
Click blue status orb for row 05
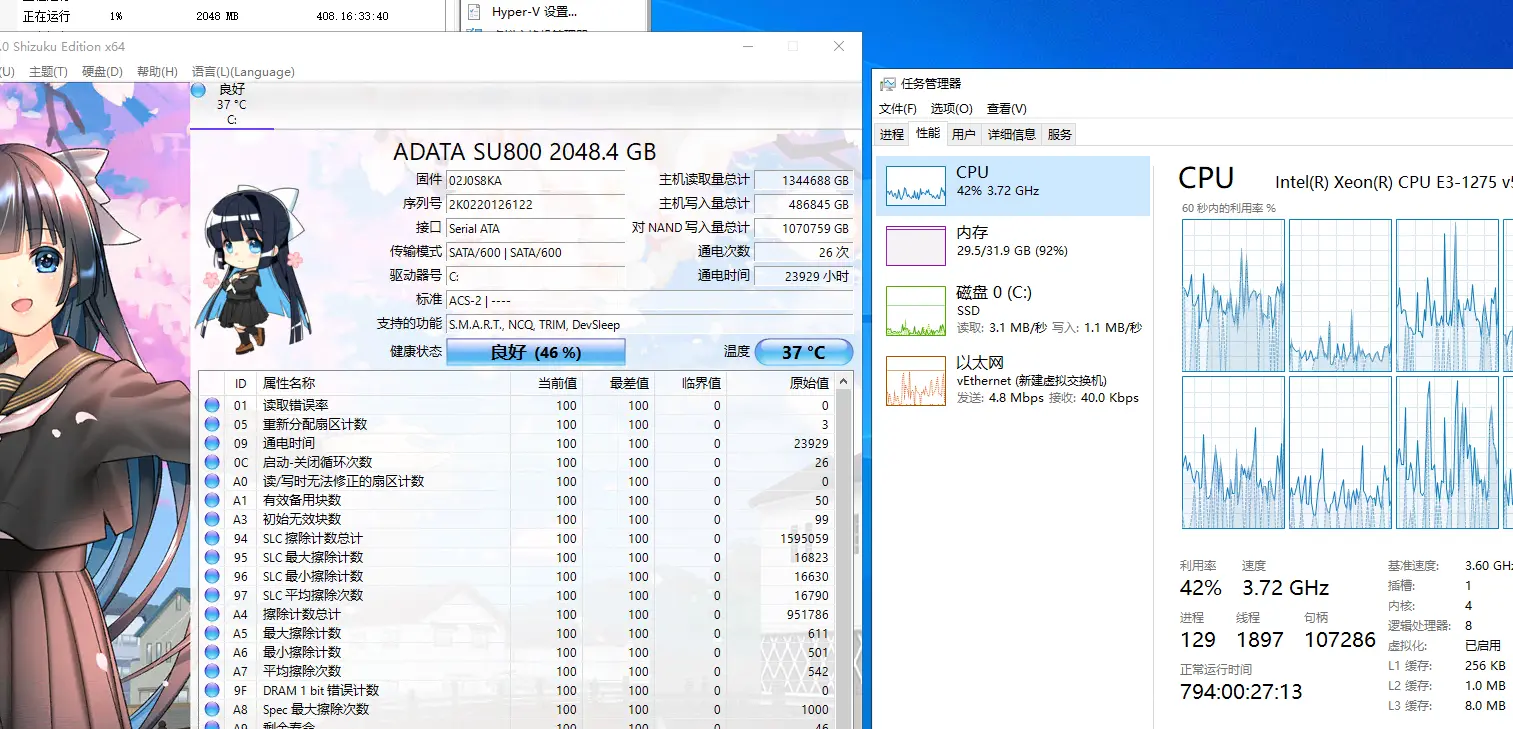[212, 424]
